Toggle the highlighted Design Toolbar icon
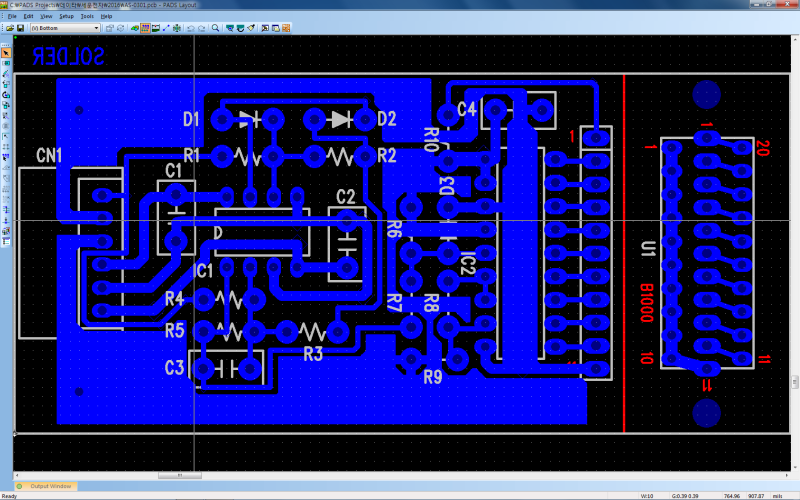 145,28
